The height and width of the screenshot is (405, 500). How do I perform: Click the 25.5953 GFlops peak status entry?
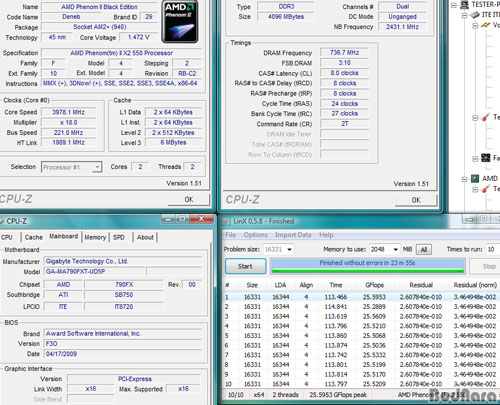pyautogui.click(x=338, y=395)
